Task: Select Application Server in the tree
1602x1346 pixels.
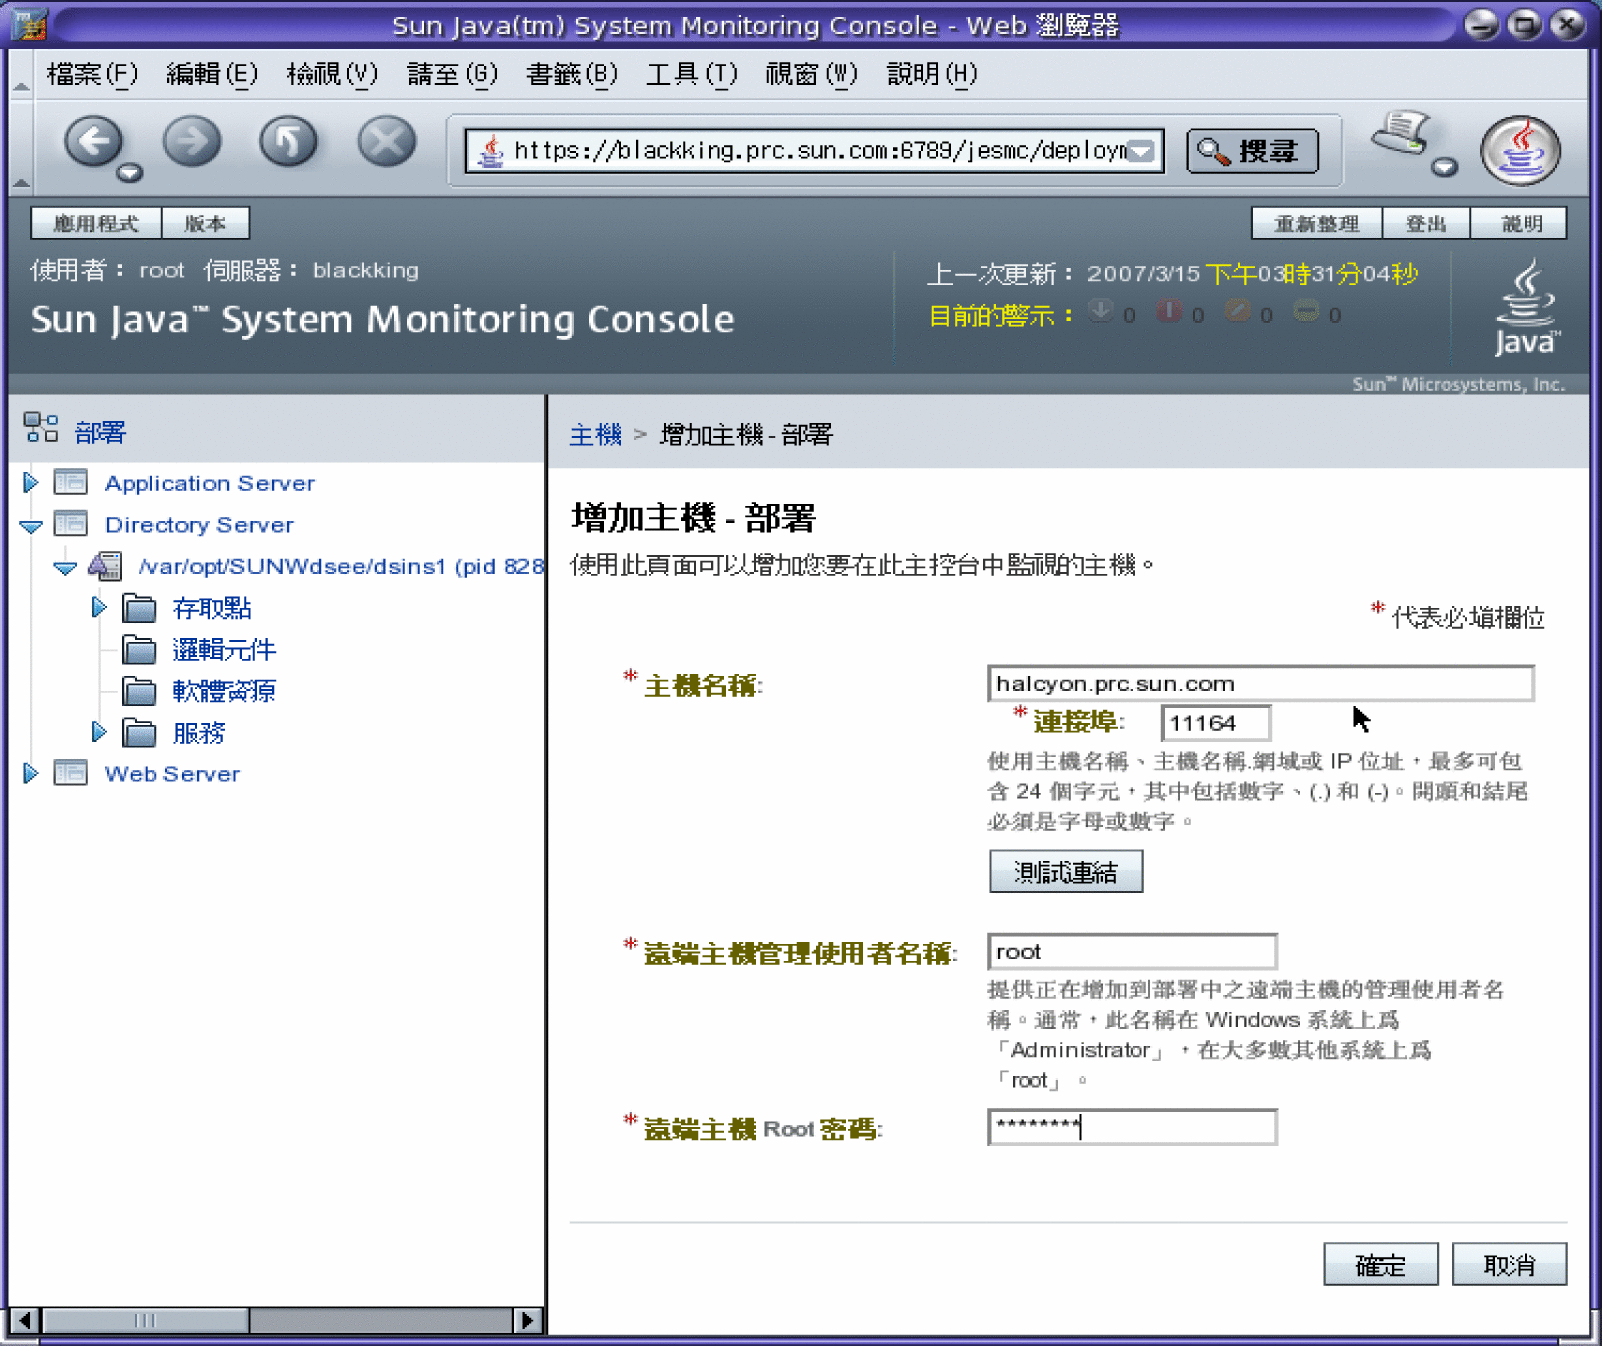Action: (x=210, y=483)
